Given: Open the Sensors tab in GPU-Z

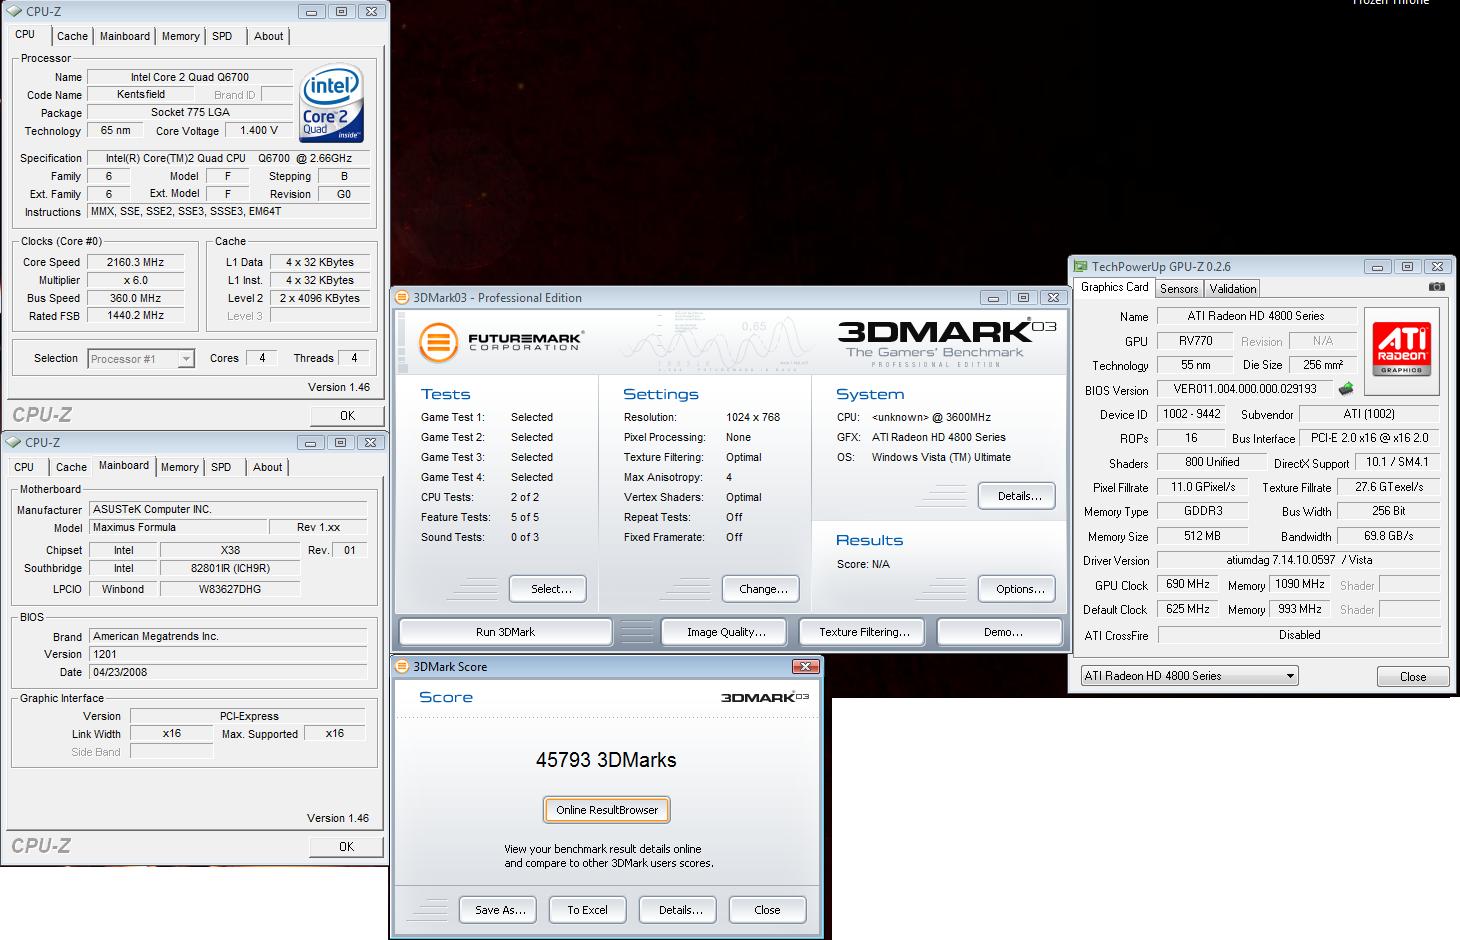Looking at the screenshot, I should [x=1179, y=288].
